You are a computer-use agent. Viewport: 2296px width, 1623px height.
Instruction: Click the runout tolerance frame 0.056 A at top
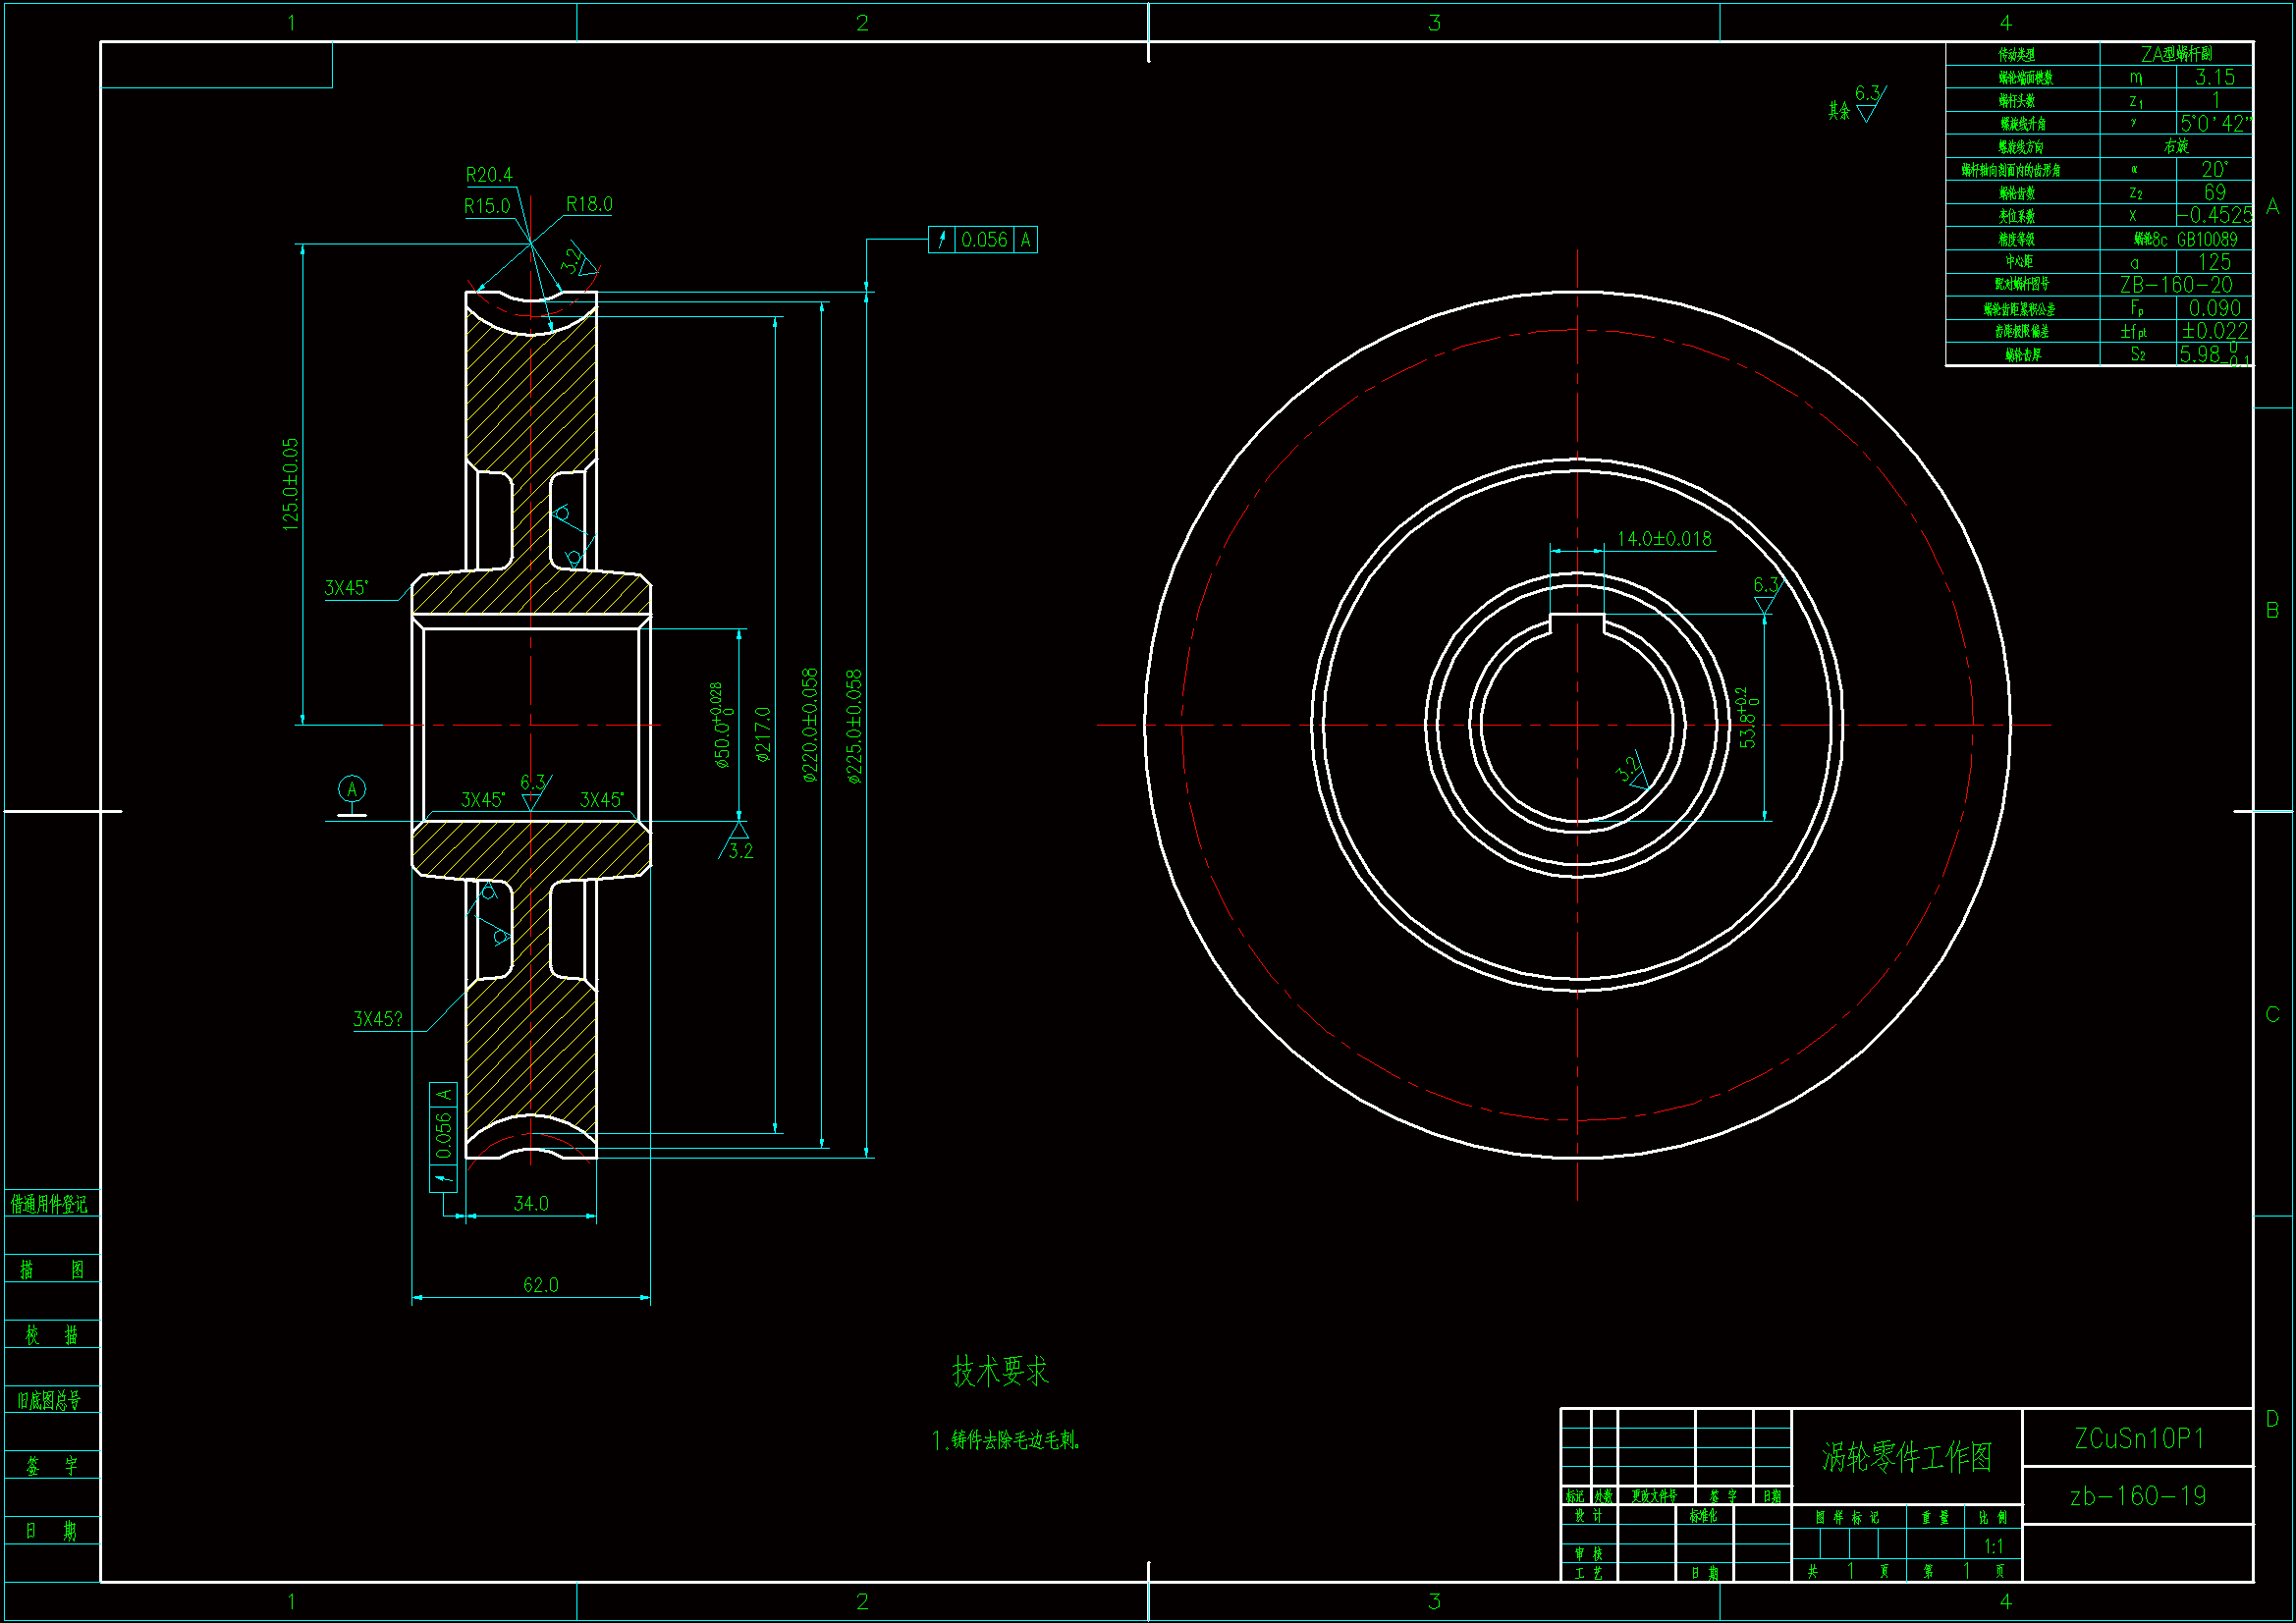[982, 240]
